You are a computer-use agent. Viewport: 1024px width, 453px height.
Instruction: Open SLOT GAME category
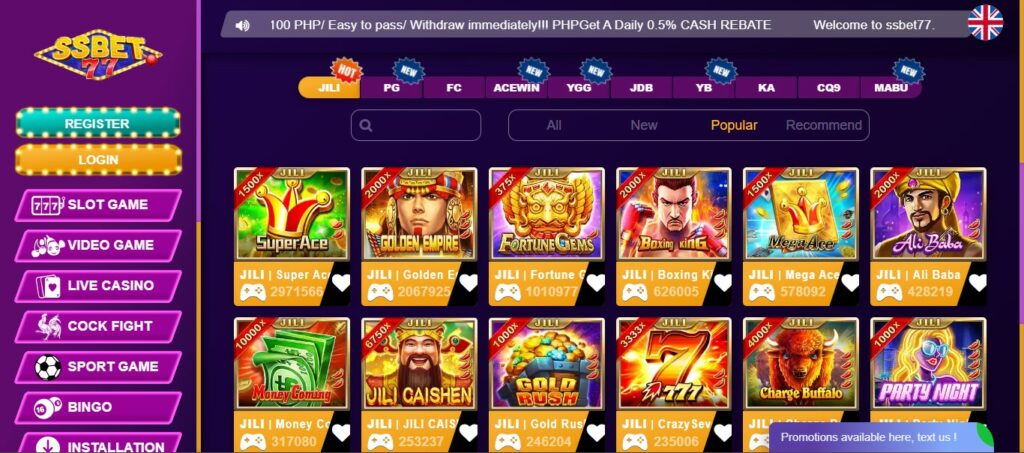(98, 205)
